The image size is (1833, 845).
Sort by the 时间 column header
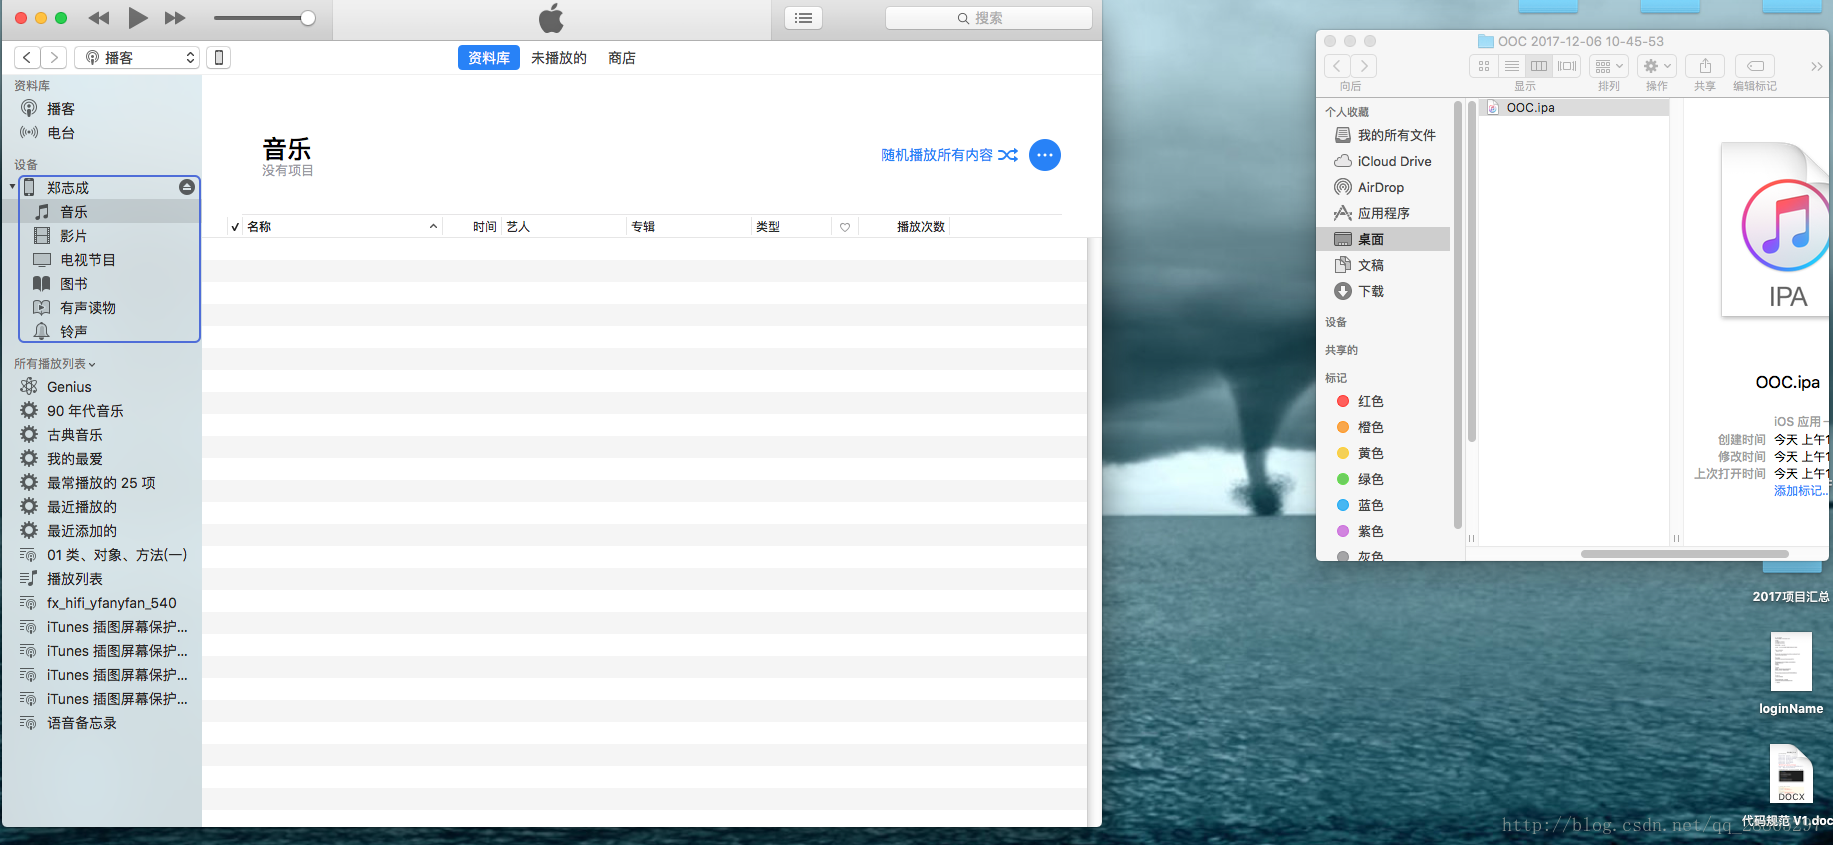coord(473,227)
